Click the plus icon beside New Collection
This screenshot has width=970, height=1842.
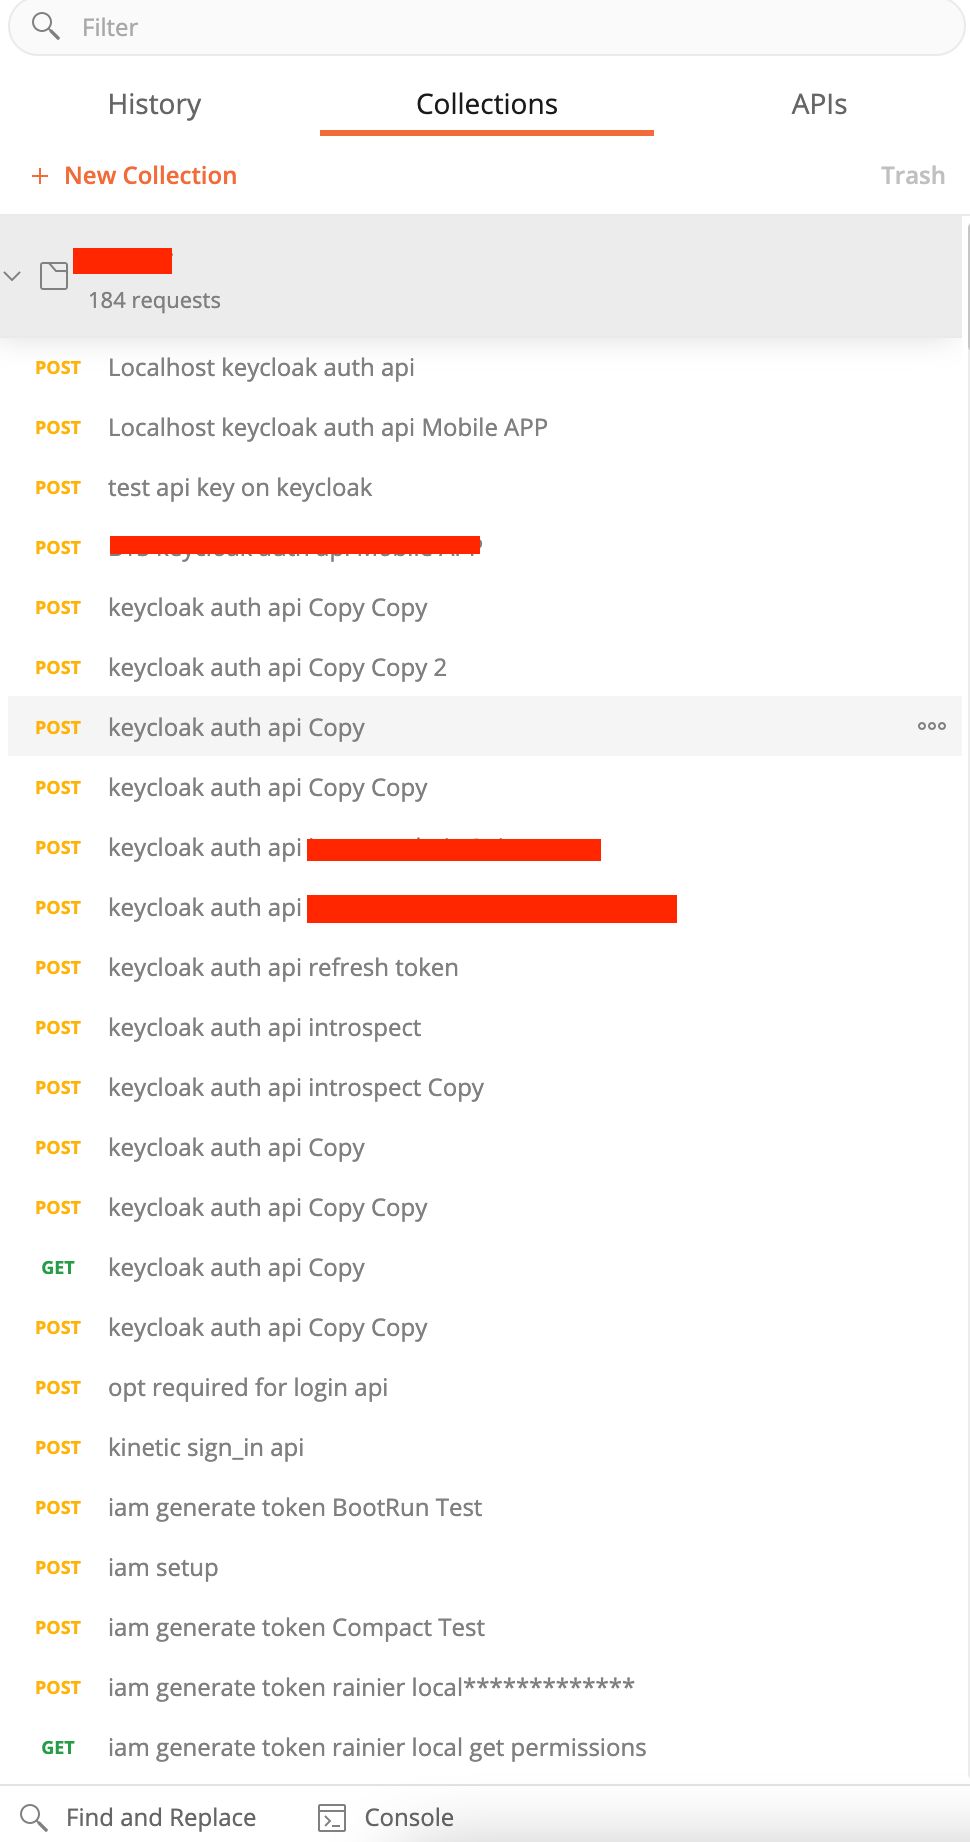40,176
